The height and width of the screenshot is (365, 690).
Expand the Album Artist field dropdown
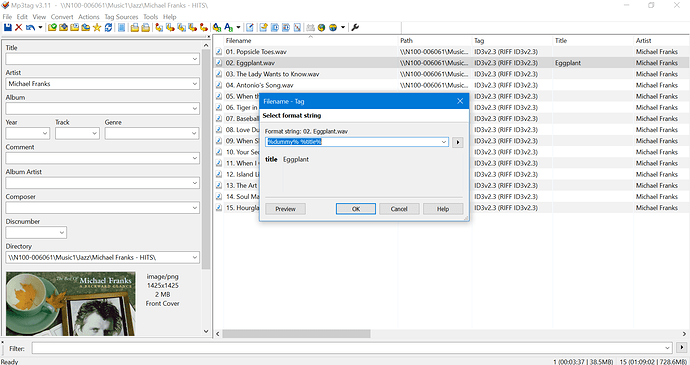click(195, 183)
